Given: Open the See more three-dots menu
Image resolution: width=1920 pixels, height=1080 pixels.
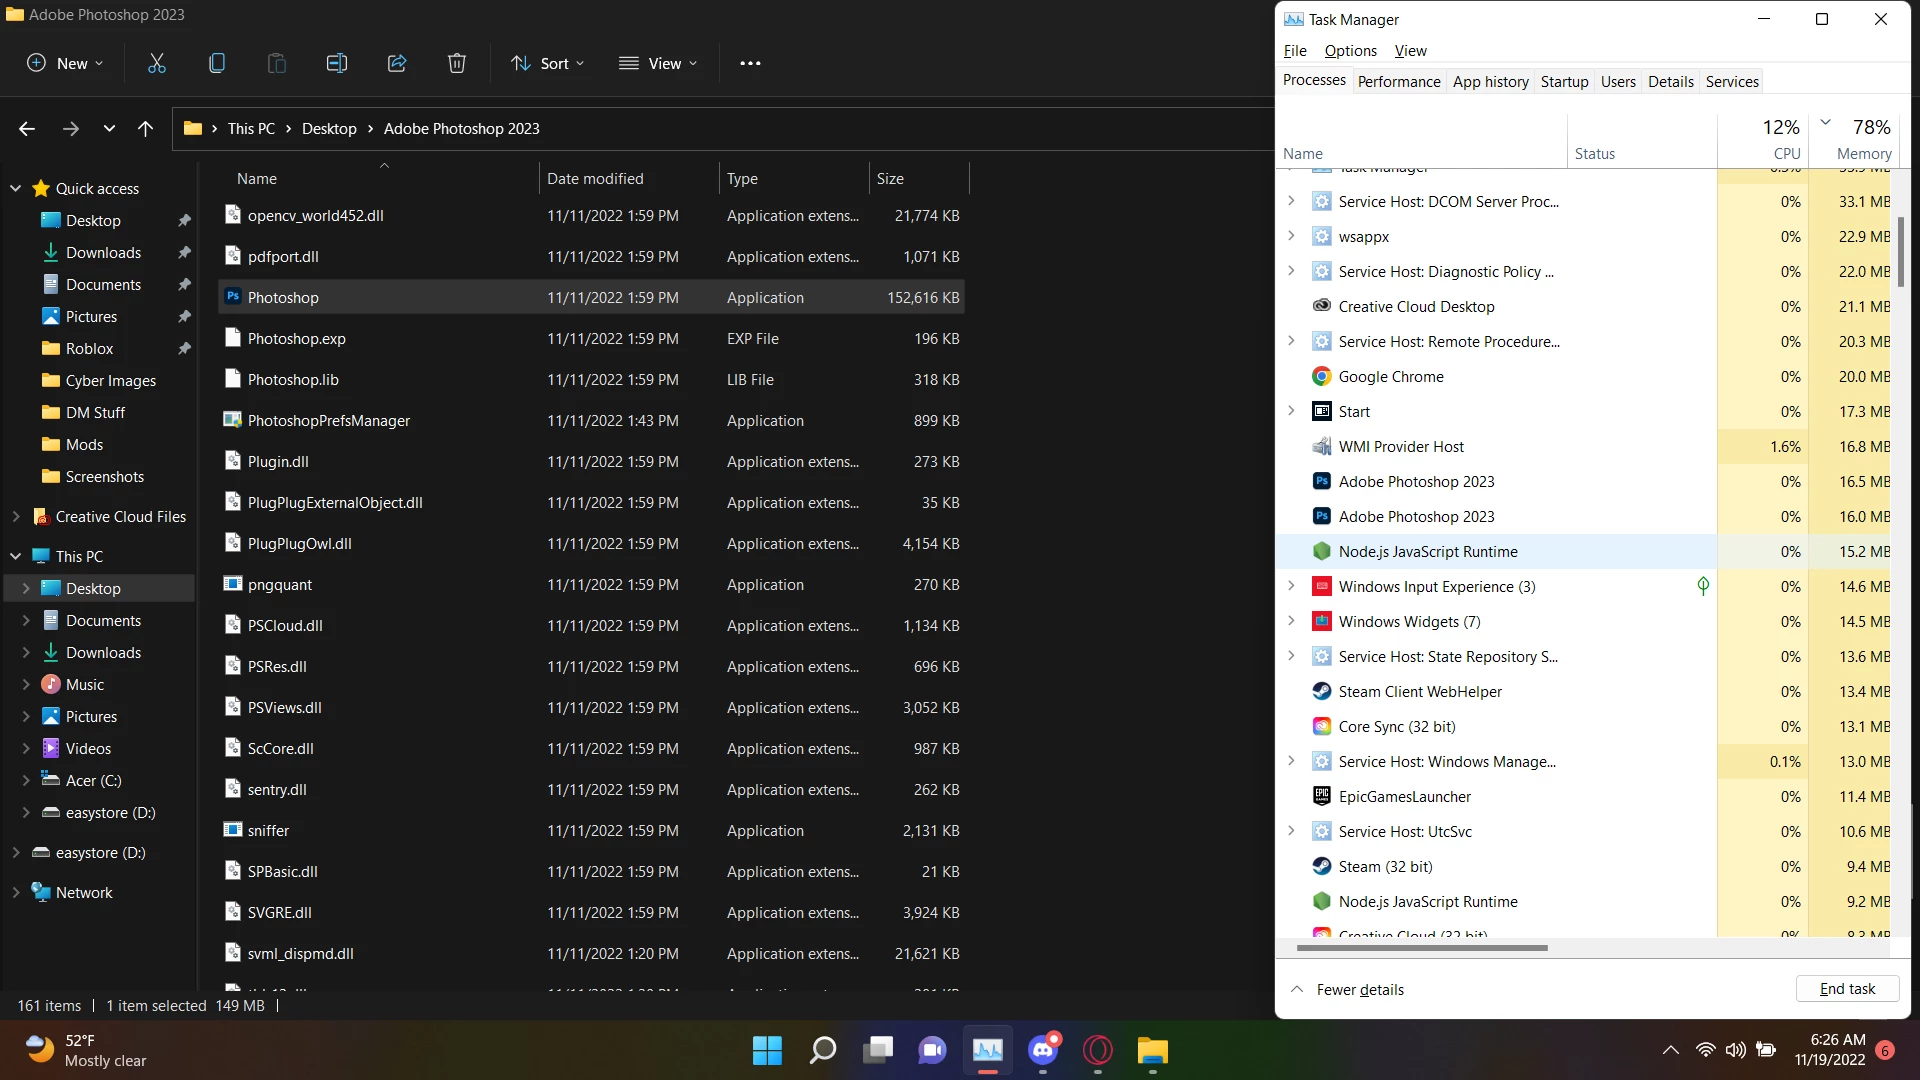Looking at the screenshot, I should (x=750, y=63).
